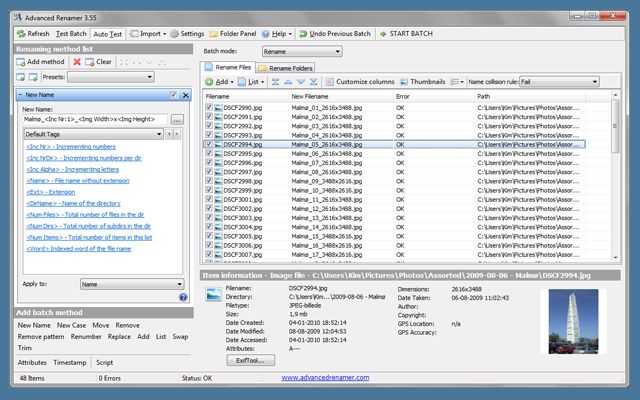
Task: Collapse the New Name method panel
Action: point(20,95)
